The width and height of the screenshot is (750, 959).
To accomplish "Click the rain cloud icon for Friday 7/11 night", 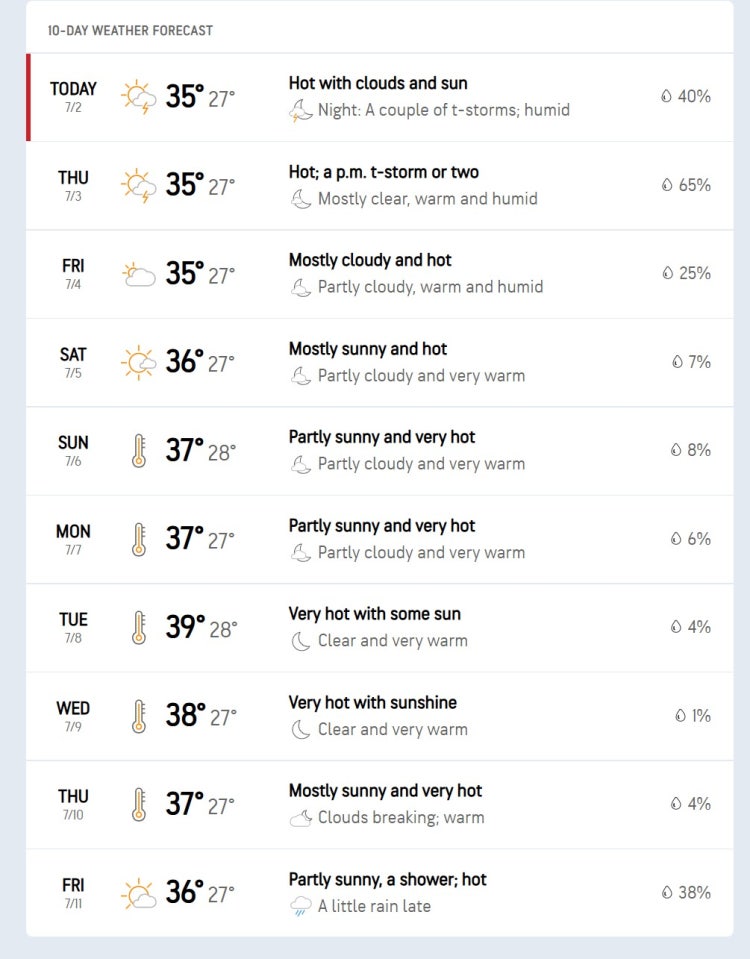I will pyautogui.click(x=300, y=906).
